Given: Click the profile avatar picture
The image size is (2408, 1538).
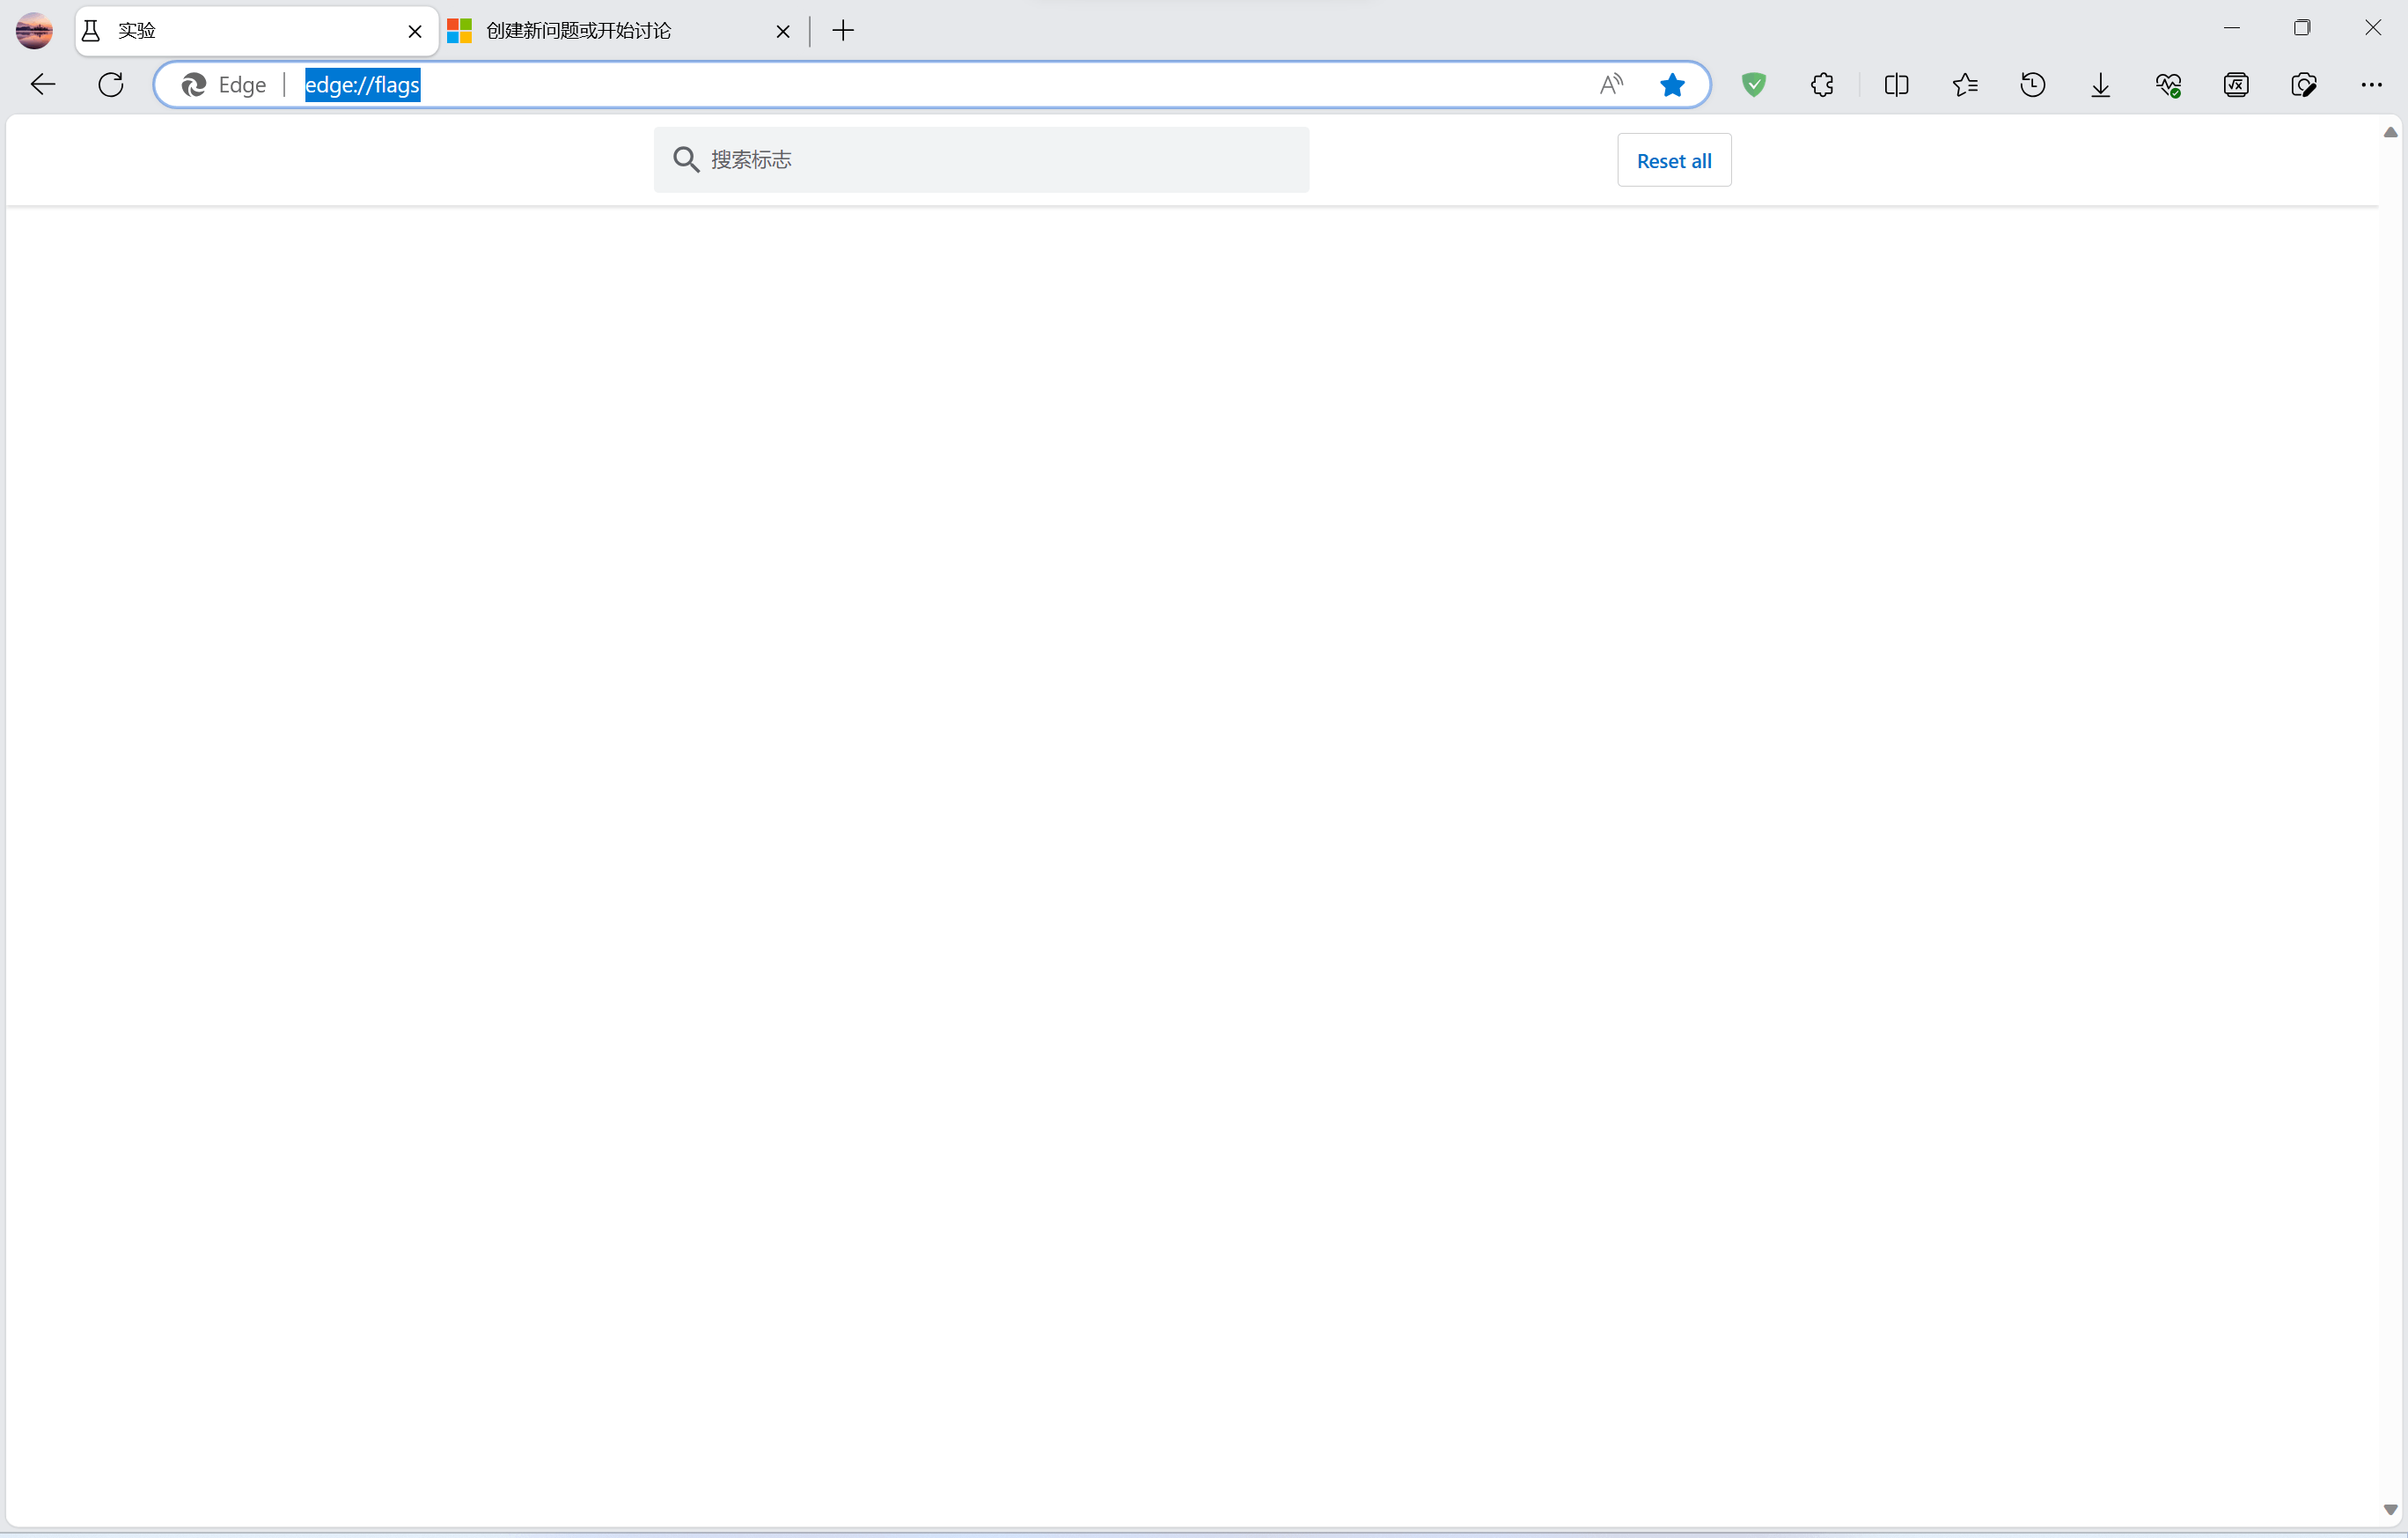Looking at the screenshot, I should coord(34,31).
